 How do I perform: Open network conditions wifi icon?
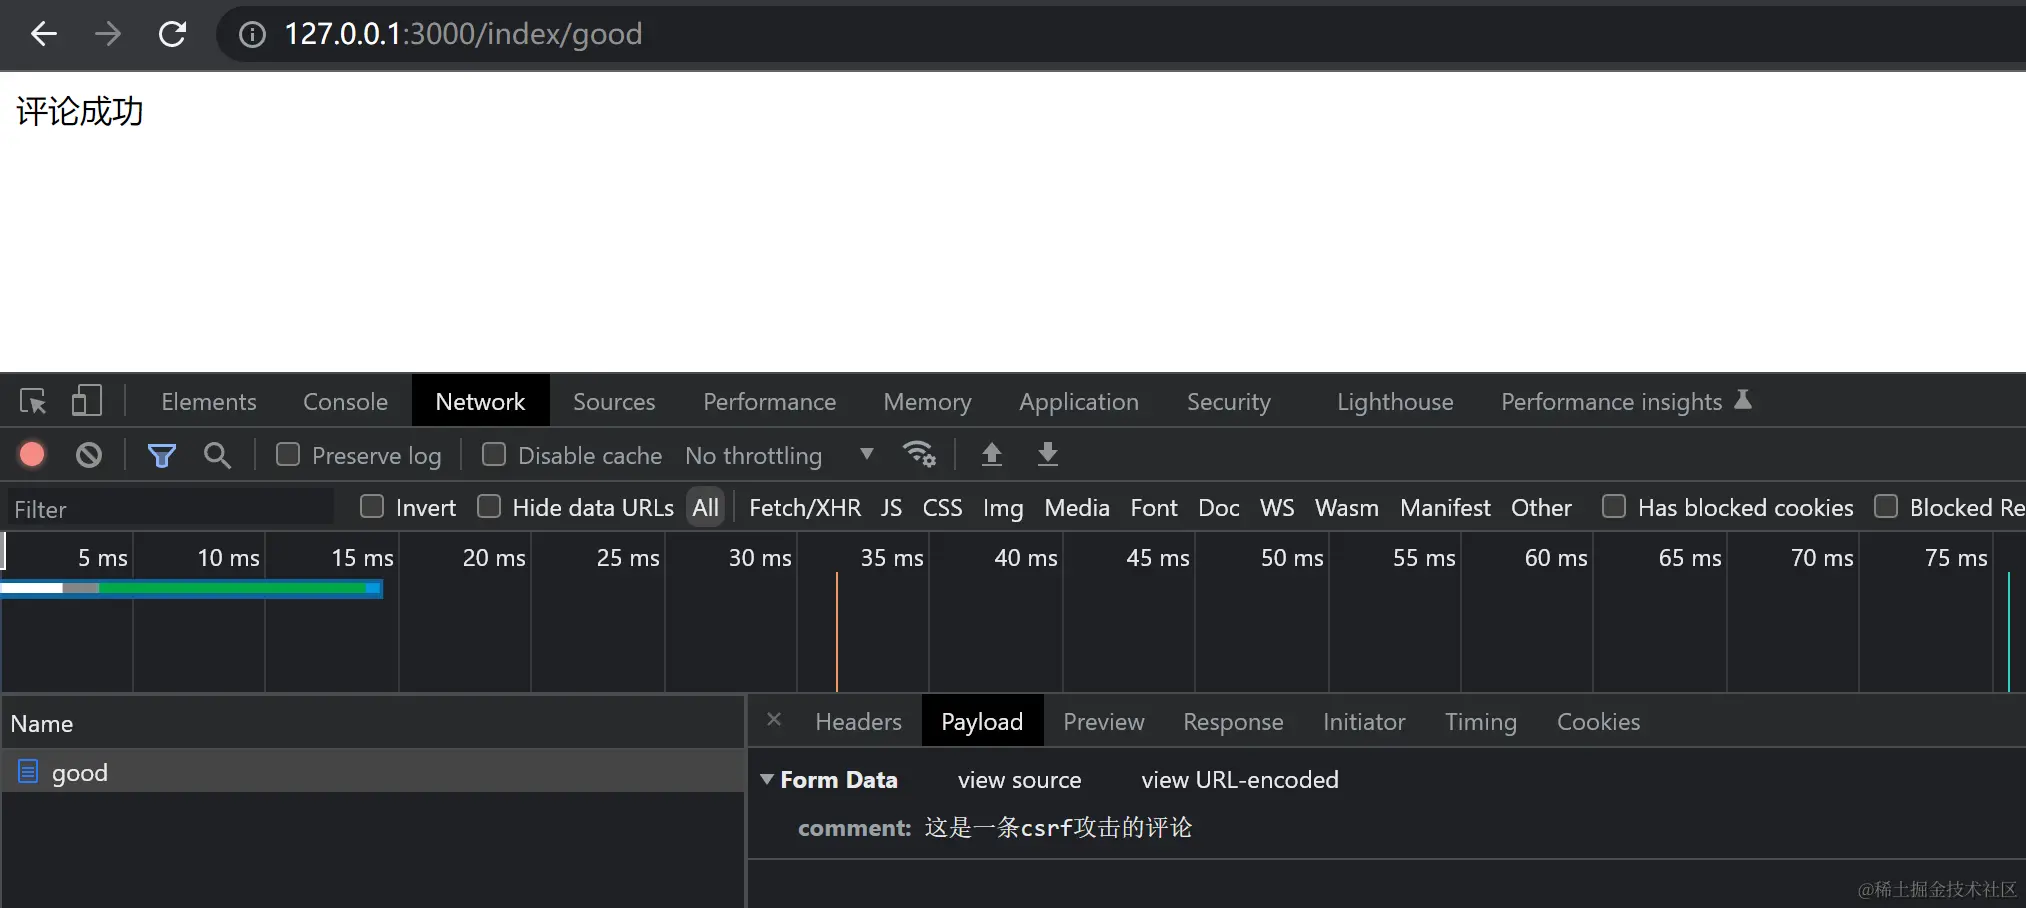(x=919, y=454)
